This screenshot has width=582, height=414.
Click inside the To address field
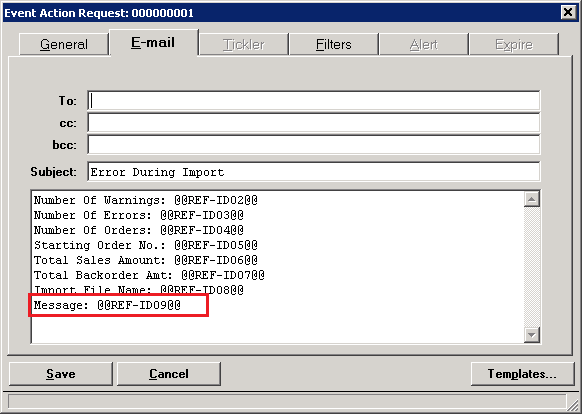314,101
